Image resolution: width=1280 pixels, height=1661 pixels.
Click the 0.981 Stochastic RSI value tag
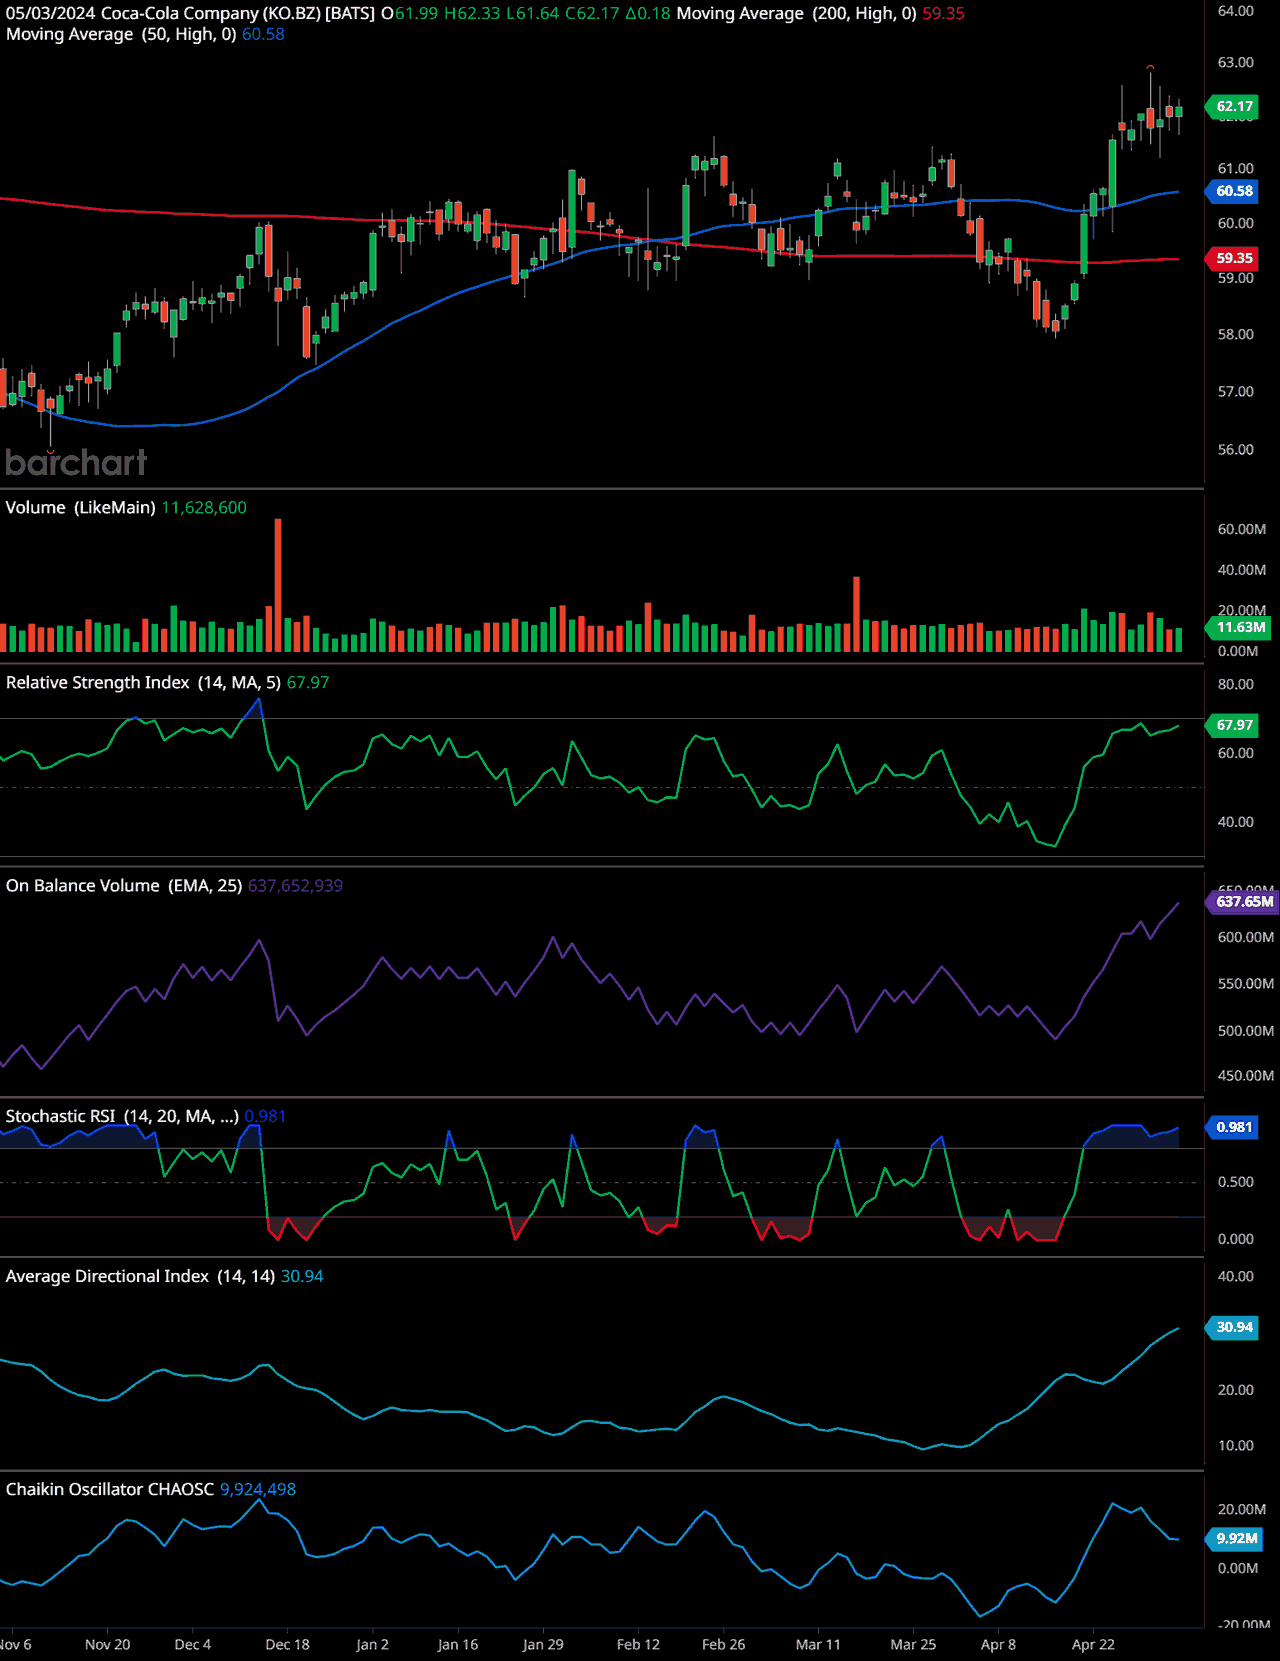(x=1234, y=1127)
